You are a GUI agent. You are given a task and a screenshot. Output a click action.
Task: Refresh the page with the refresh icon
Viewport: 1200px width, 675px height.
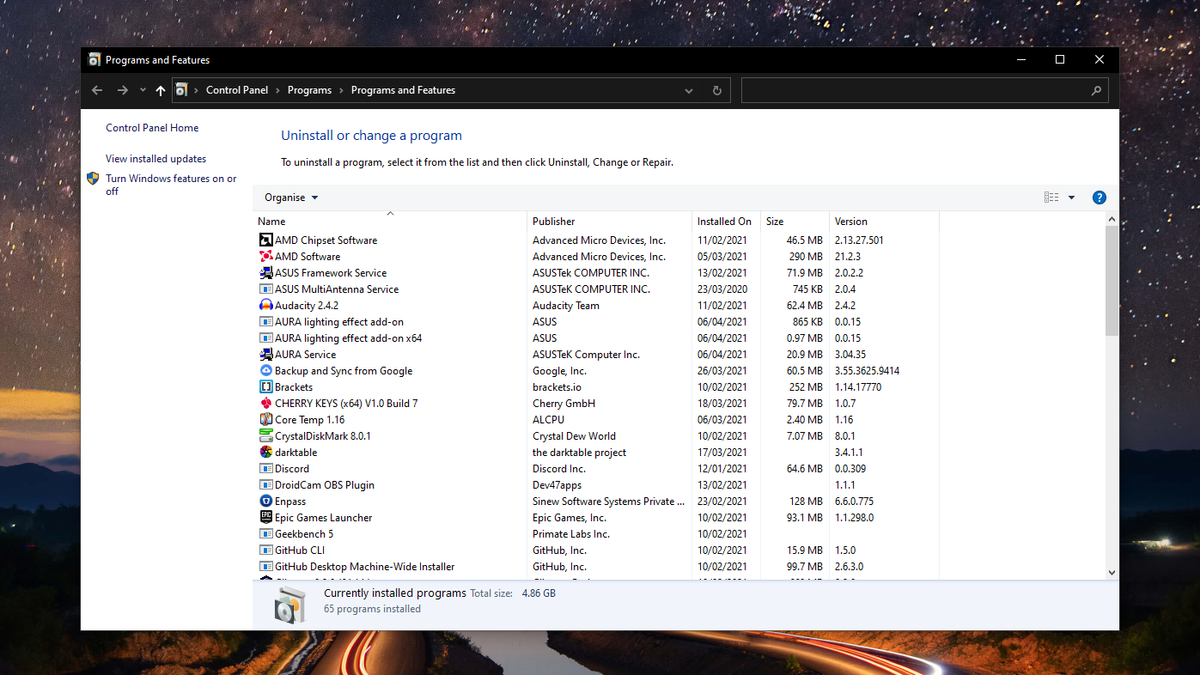[x=716, y=90]
